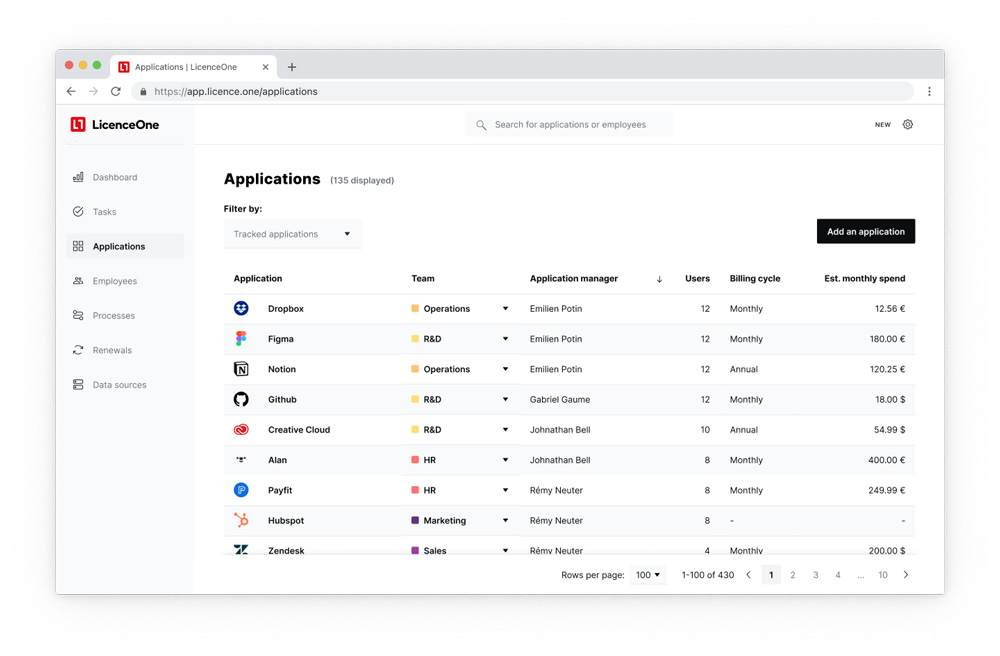Select Applications in the sidebar
Image resolution: width=1000 pixels, height=656 pixels.
pyautogui.click(x=125, y=246)
